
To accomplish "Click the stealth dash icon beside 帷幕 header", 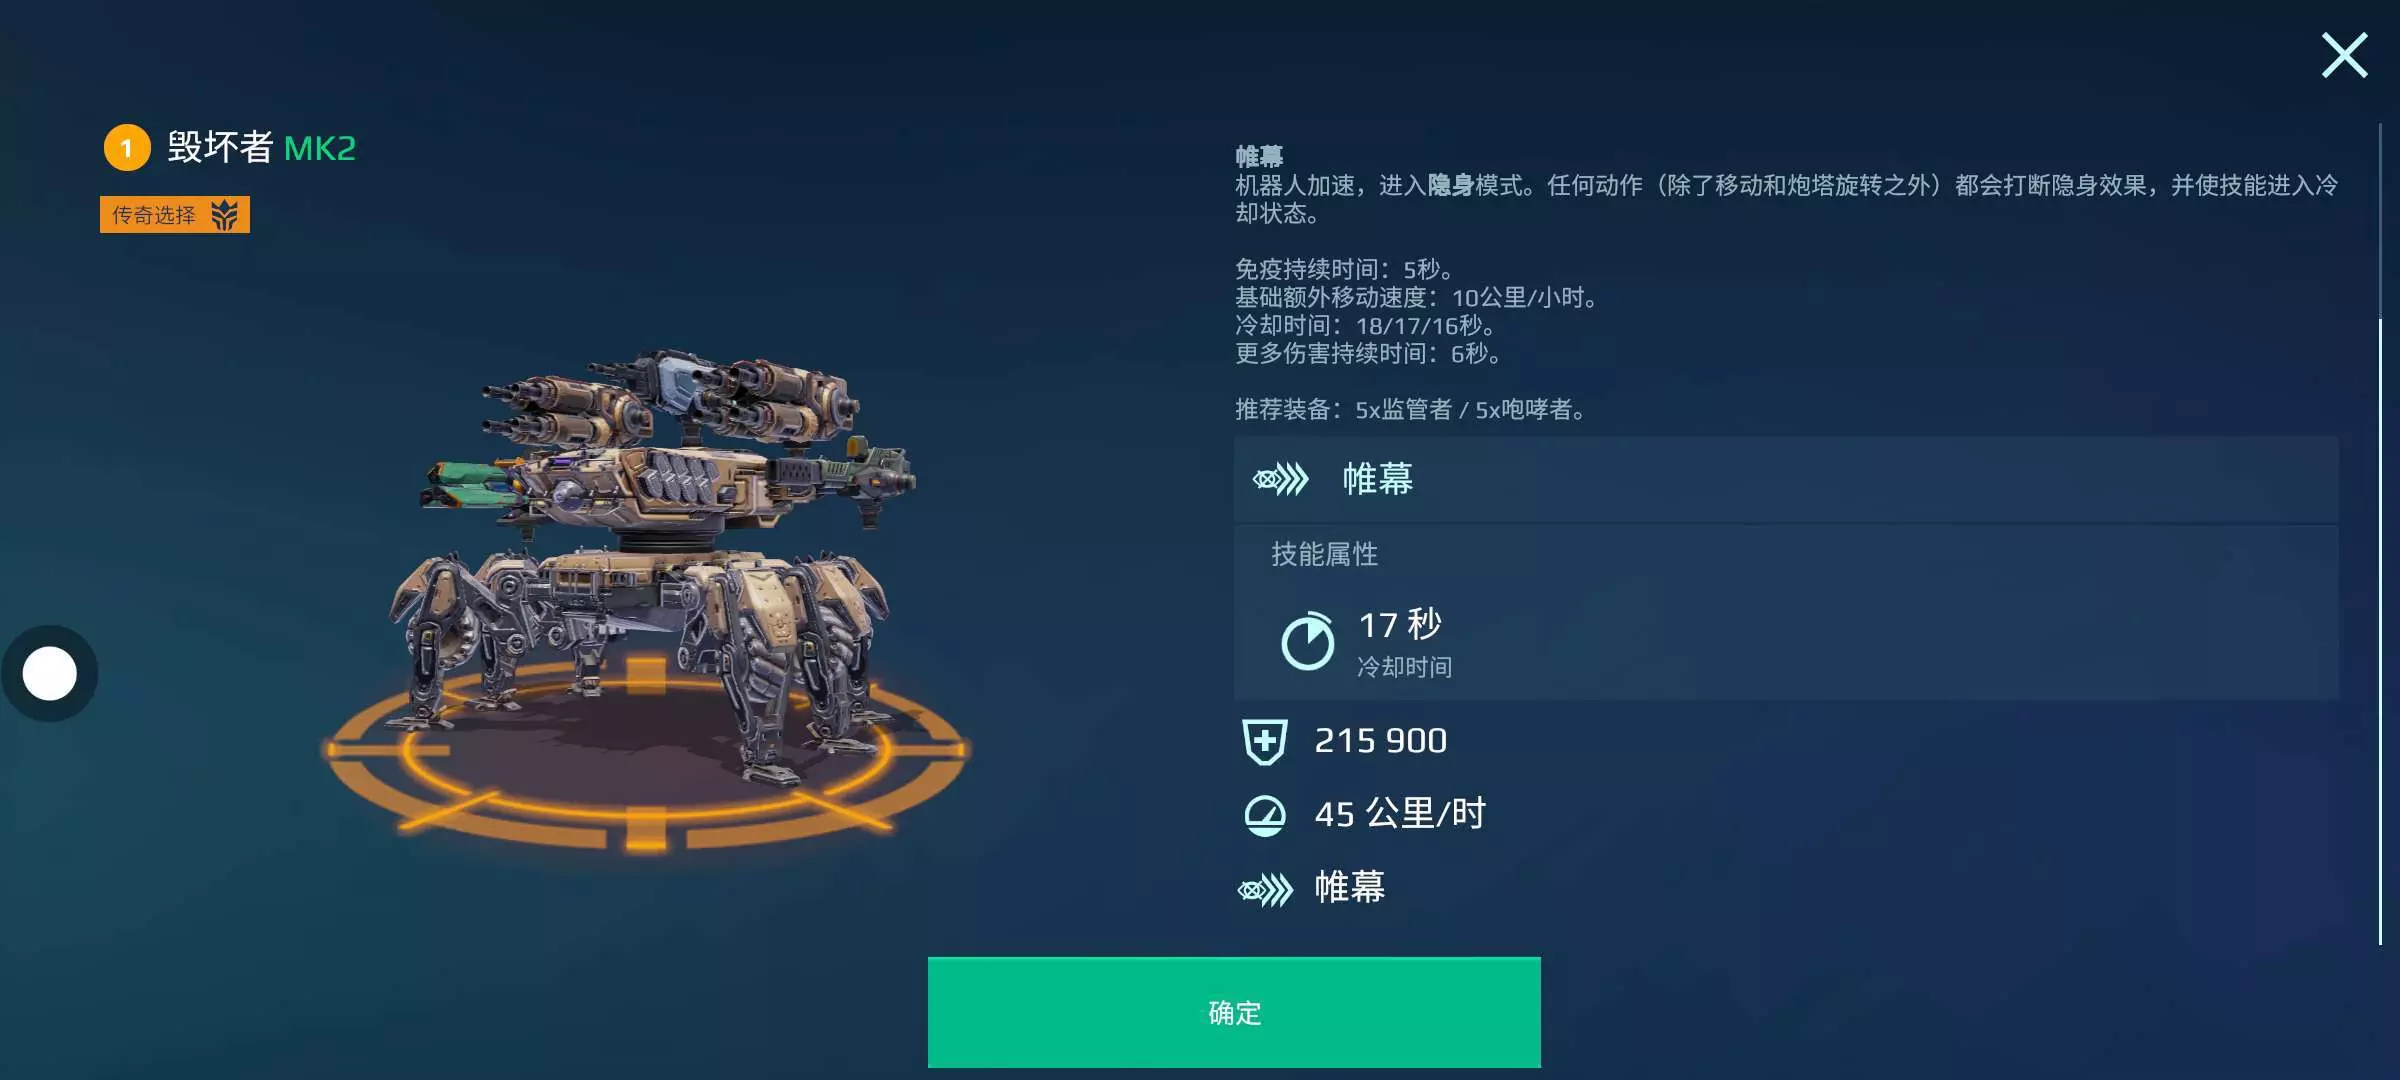I will coord(1281,480).
